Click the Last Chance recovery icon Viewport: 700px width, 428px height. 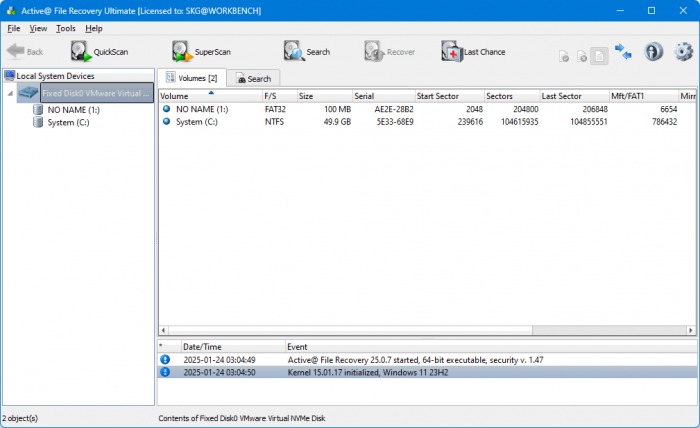473,51
